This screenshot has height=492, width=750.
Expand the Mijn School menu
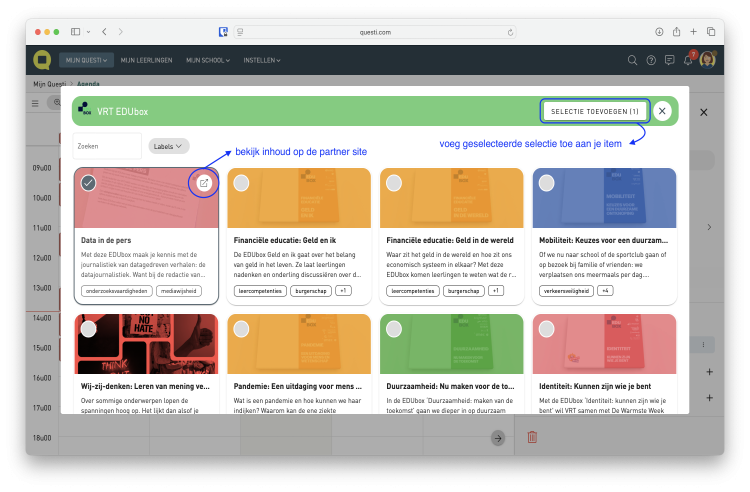point(208,60)
